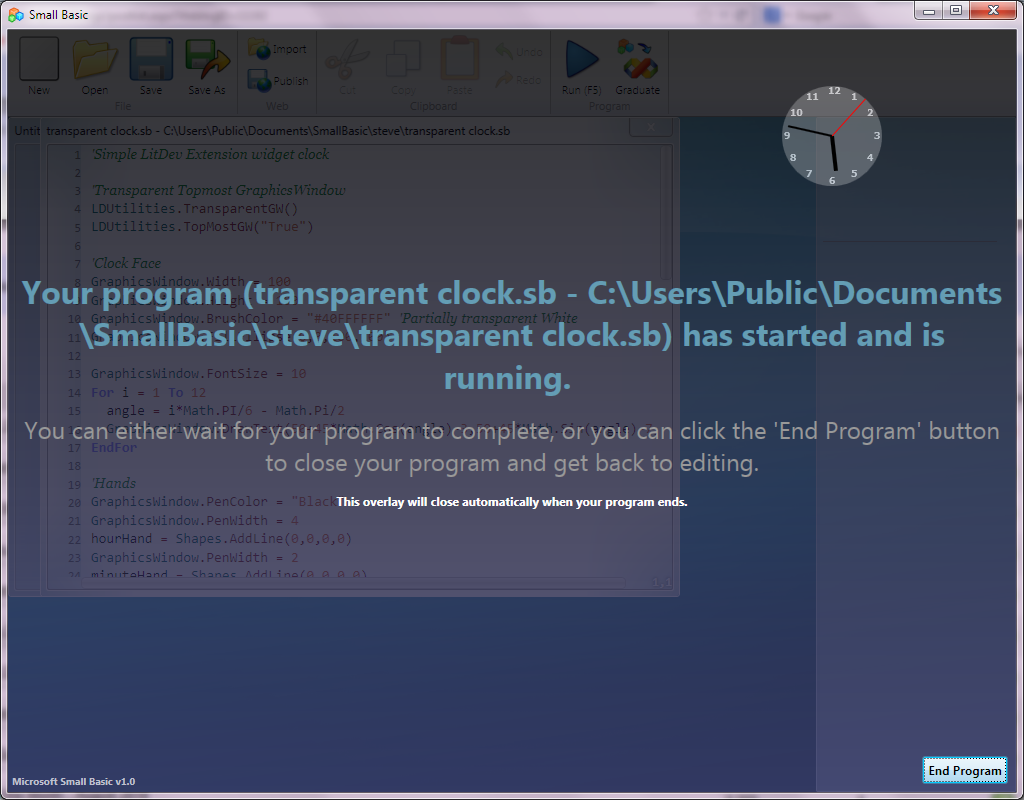Click the End Program button
Screen dimensions: 1024x800
(964, 770)
